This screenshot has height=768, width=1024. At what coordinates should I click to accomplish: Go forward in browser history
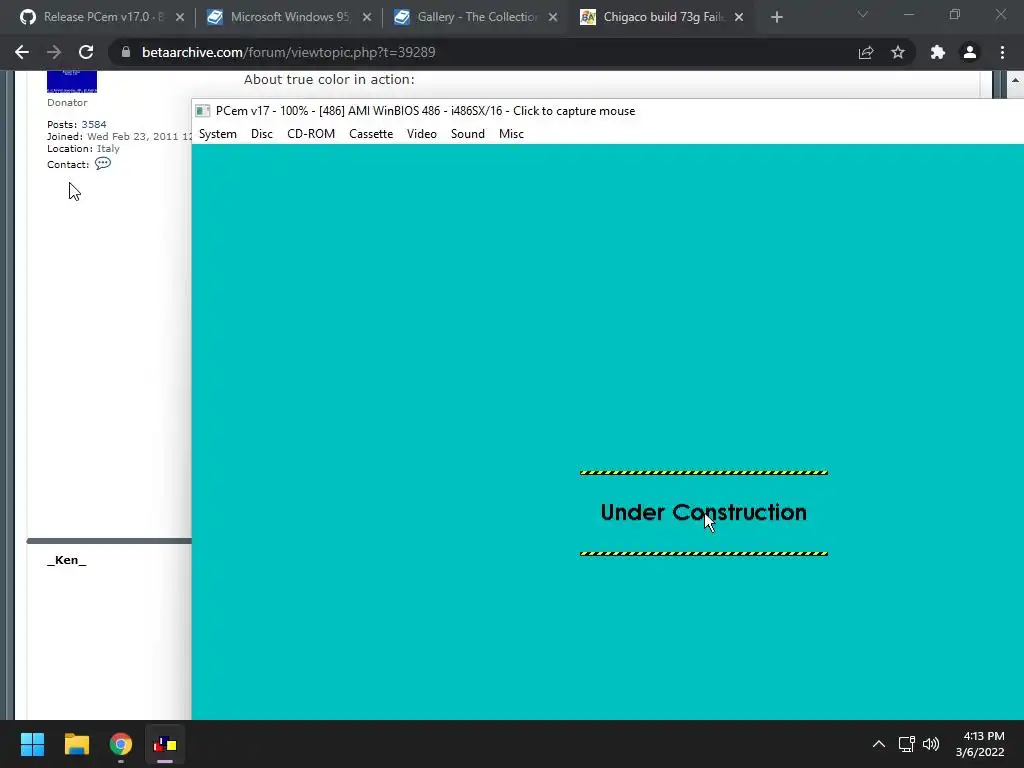click(54, 52)
